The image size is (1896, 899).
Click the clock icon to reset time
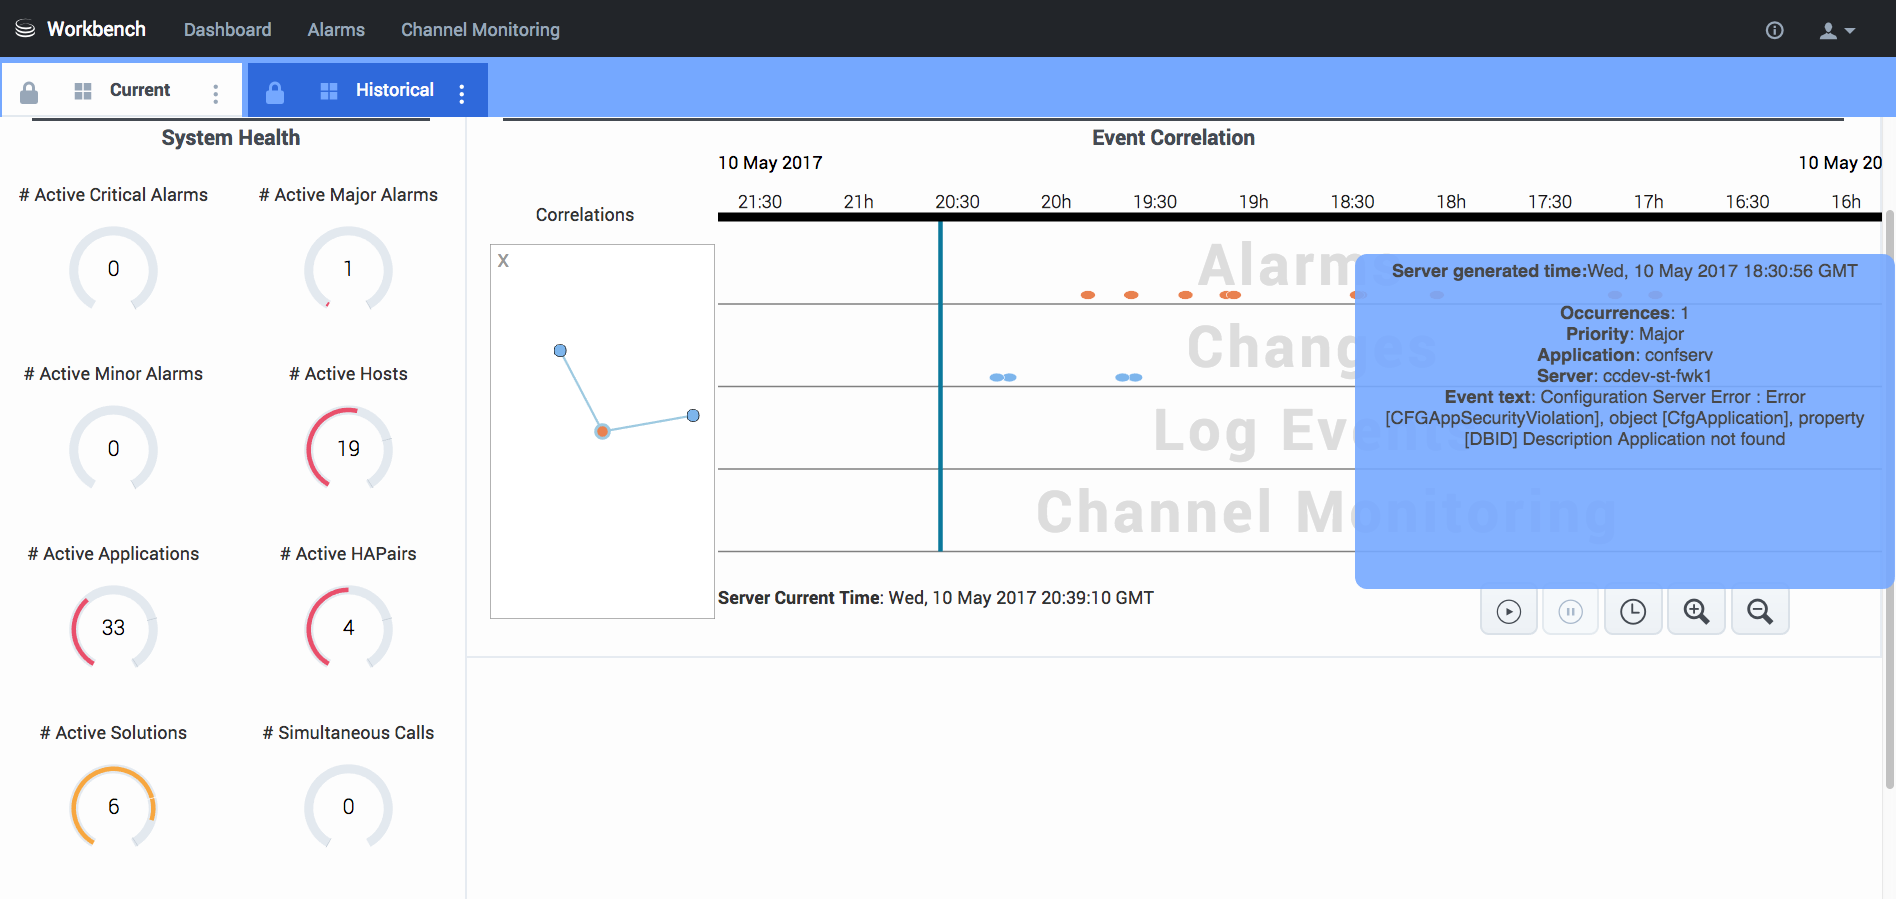[x=1632, y=612]
